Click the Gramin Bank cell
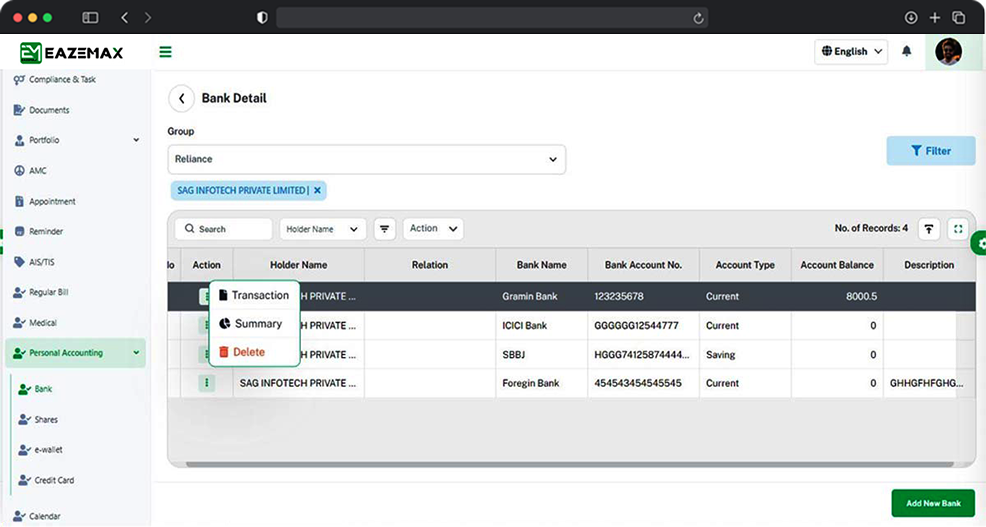Image resolution: width=986 pixels, height=527 pixels. [541, 296]
